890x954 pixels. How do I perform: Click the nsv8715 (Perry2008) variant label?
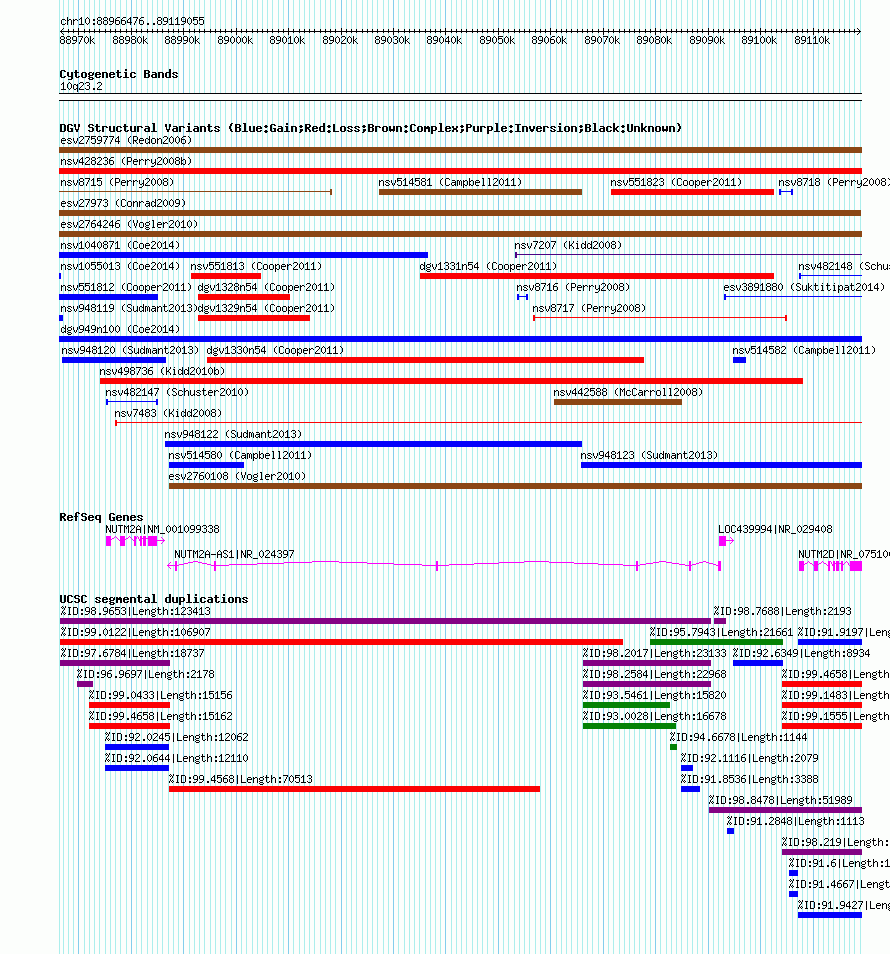tap(117, 183)
